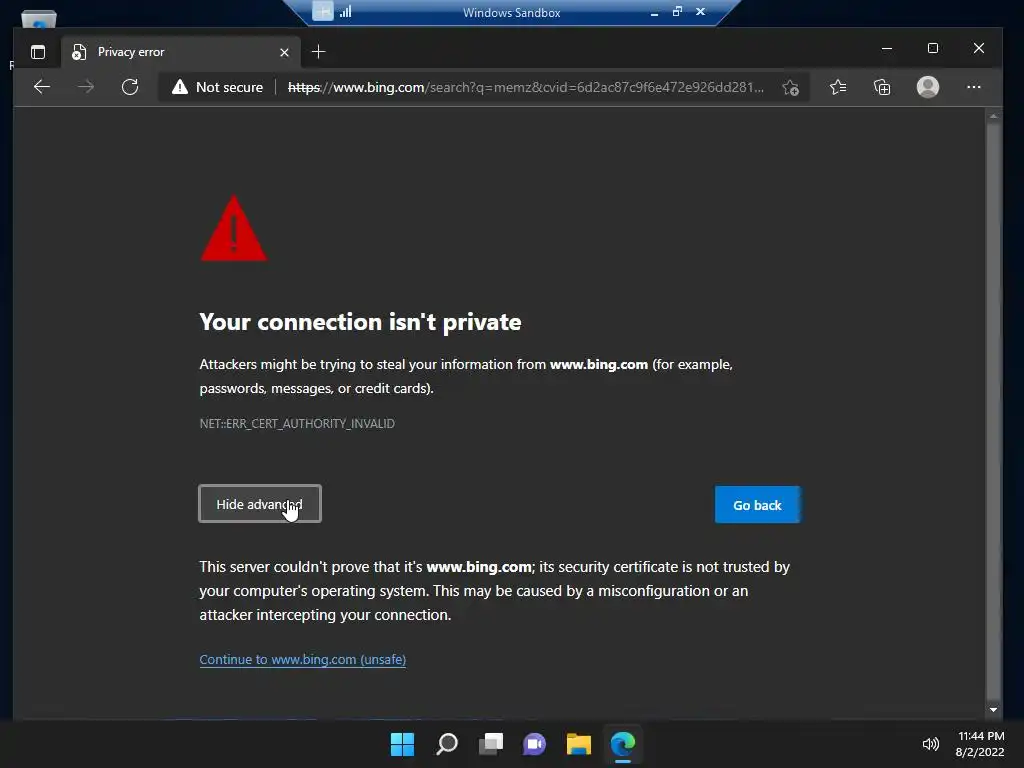Click the Go back button

pyautogui.click(x=757, y=505)
